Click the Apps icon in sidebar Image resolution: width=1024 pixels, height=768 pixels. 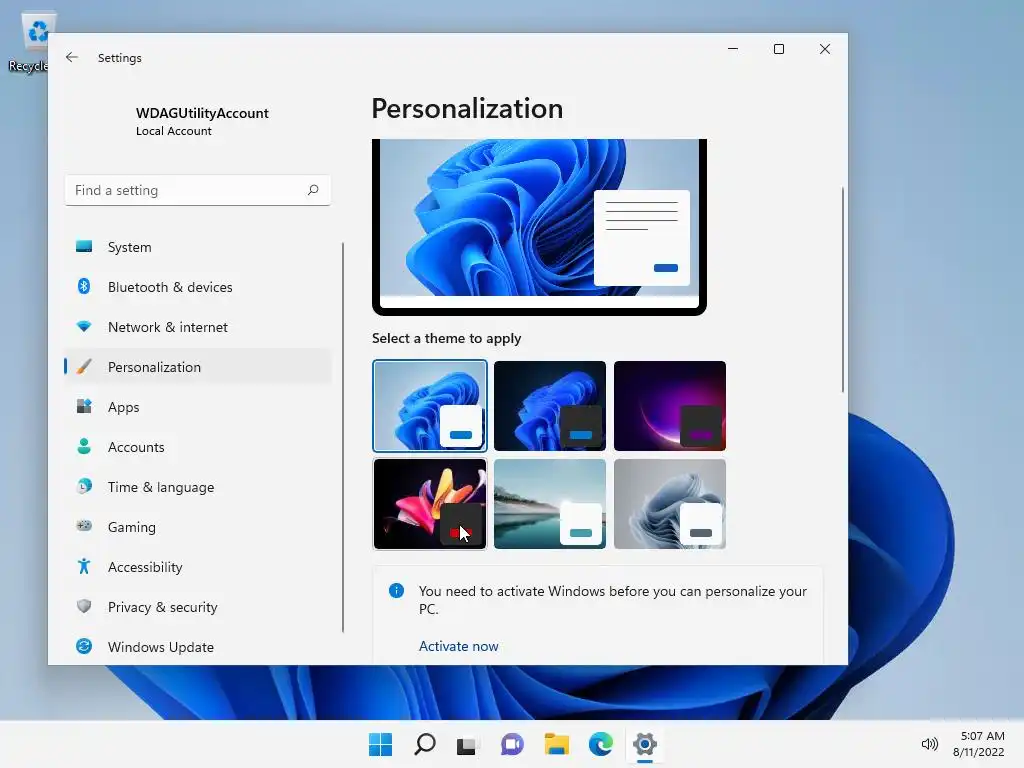pos(84,406)
